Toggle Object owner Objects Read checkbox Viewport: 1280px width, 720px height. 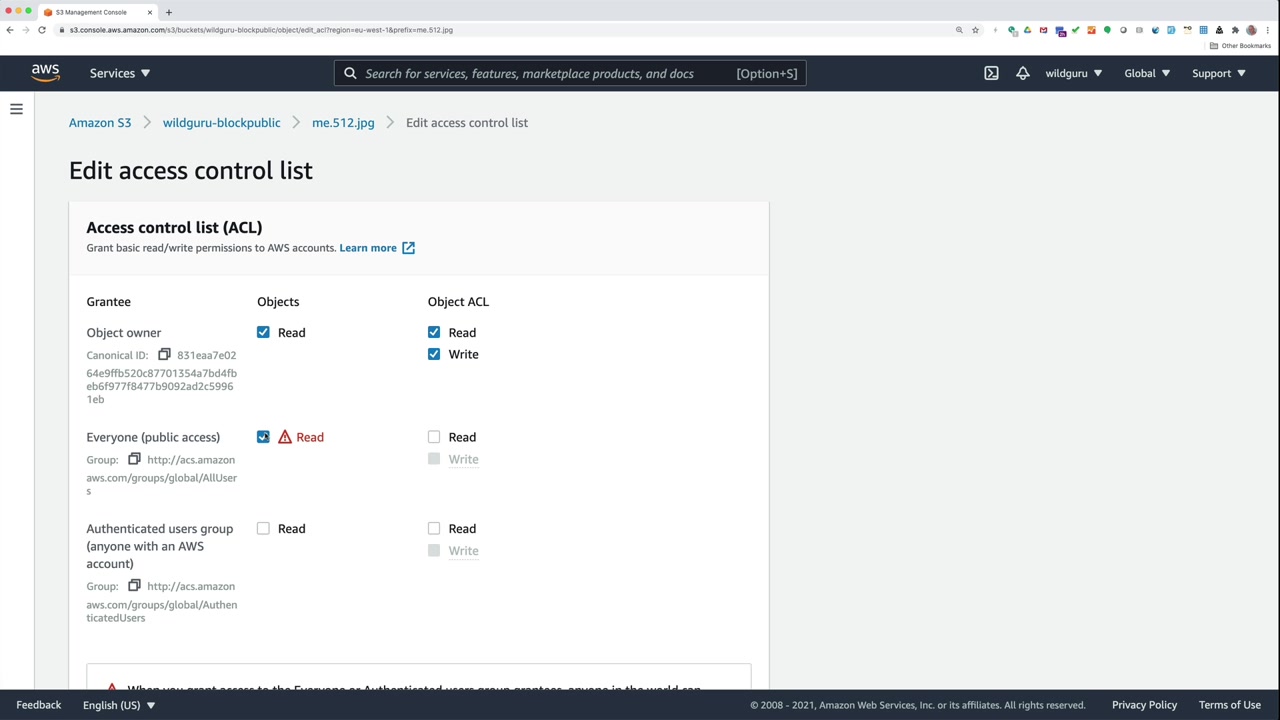click(263, 332)
